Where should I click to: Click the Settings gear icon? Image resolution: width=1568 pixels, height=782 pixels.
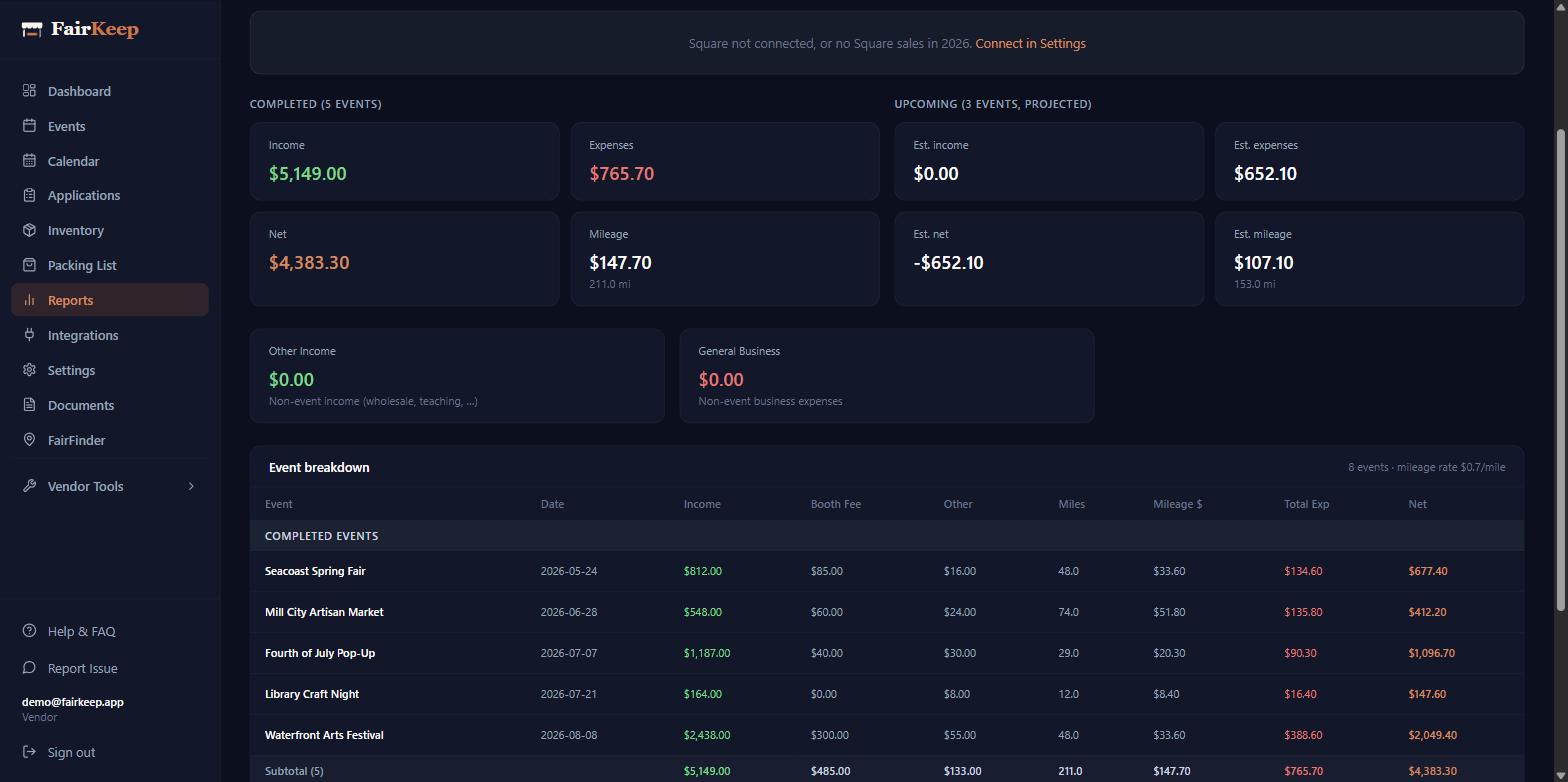coord(30,370)
